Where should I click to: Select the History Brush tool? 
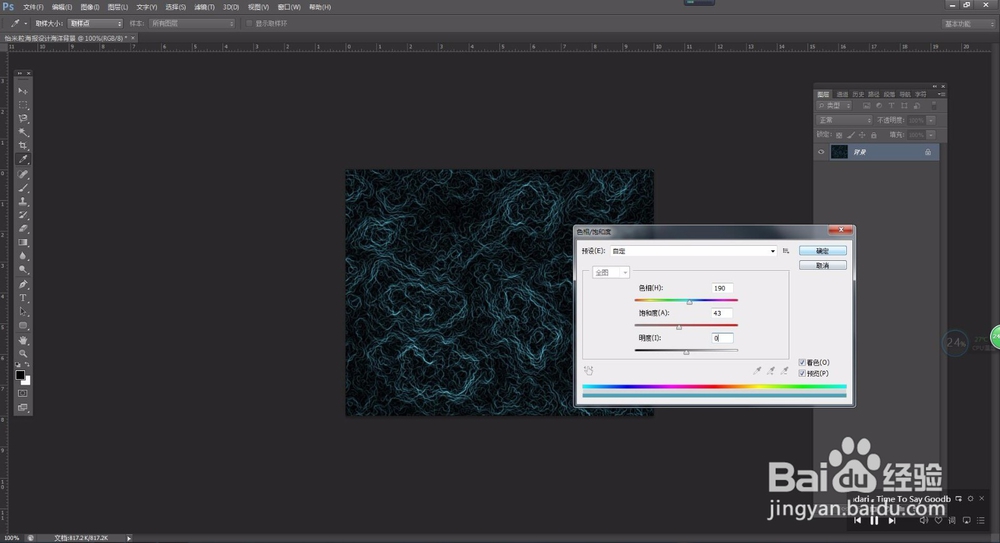pyautogui.click(x=23, y=215)
